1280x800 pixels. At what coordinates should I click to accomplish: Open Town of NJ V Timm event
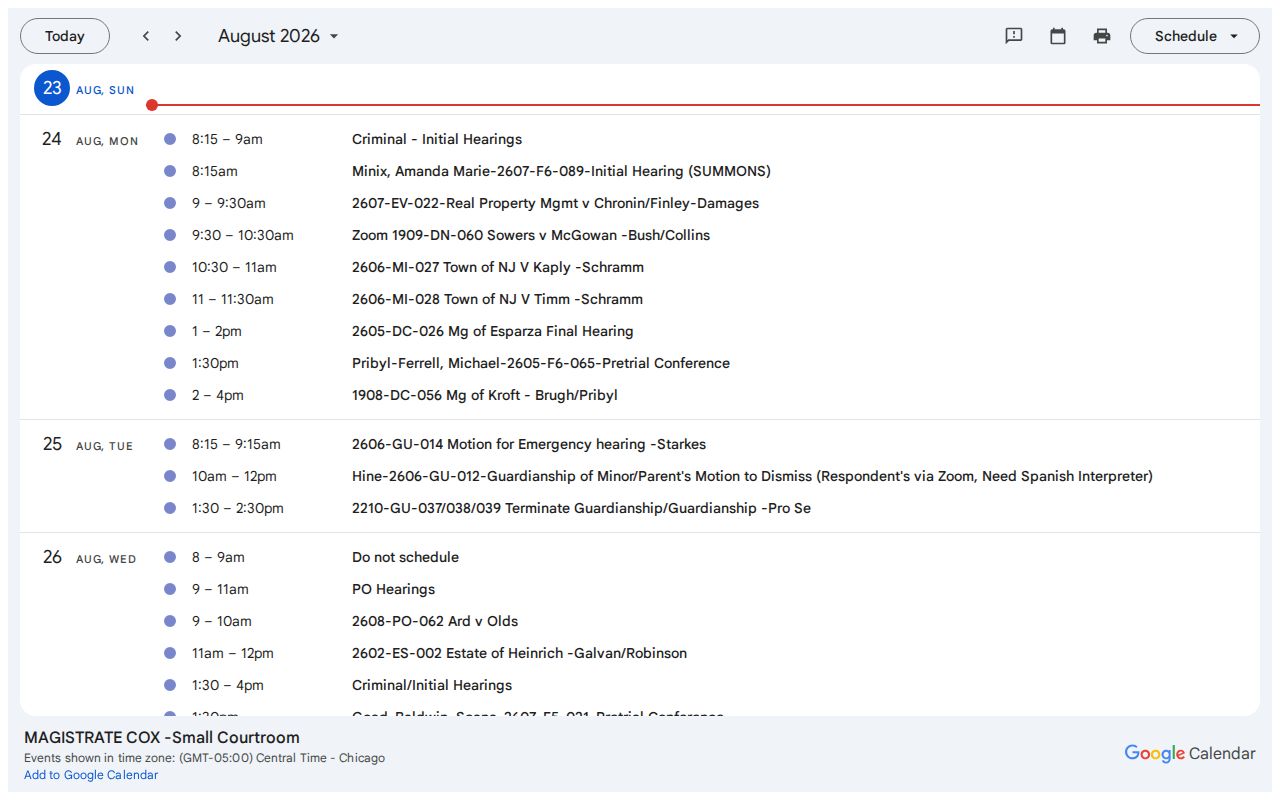coord(497,299)
